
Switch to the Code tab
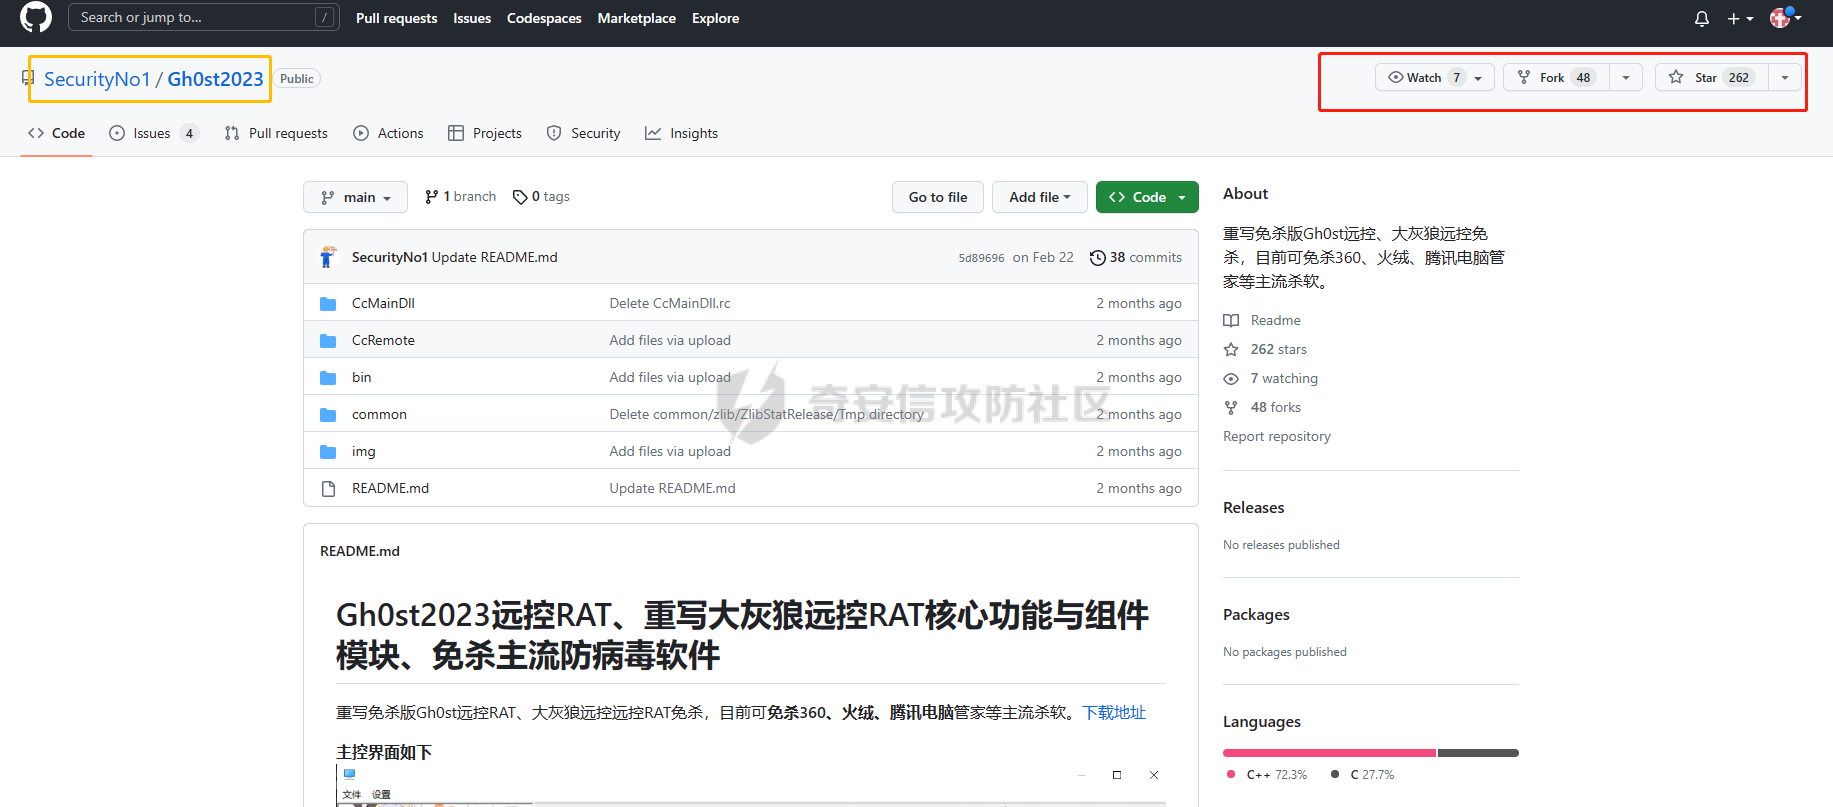point(56,133)
